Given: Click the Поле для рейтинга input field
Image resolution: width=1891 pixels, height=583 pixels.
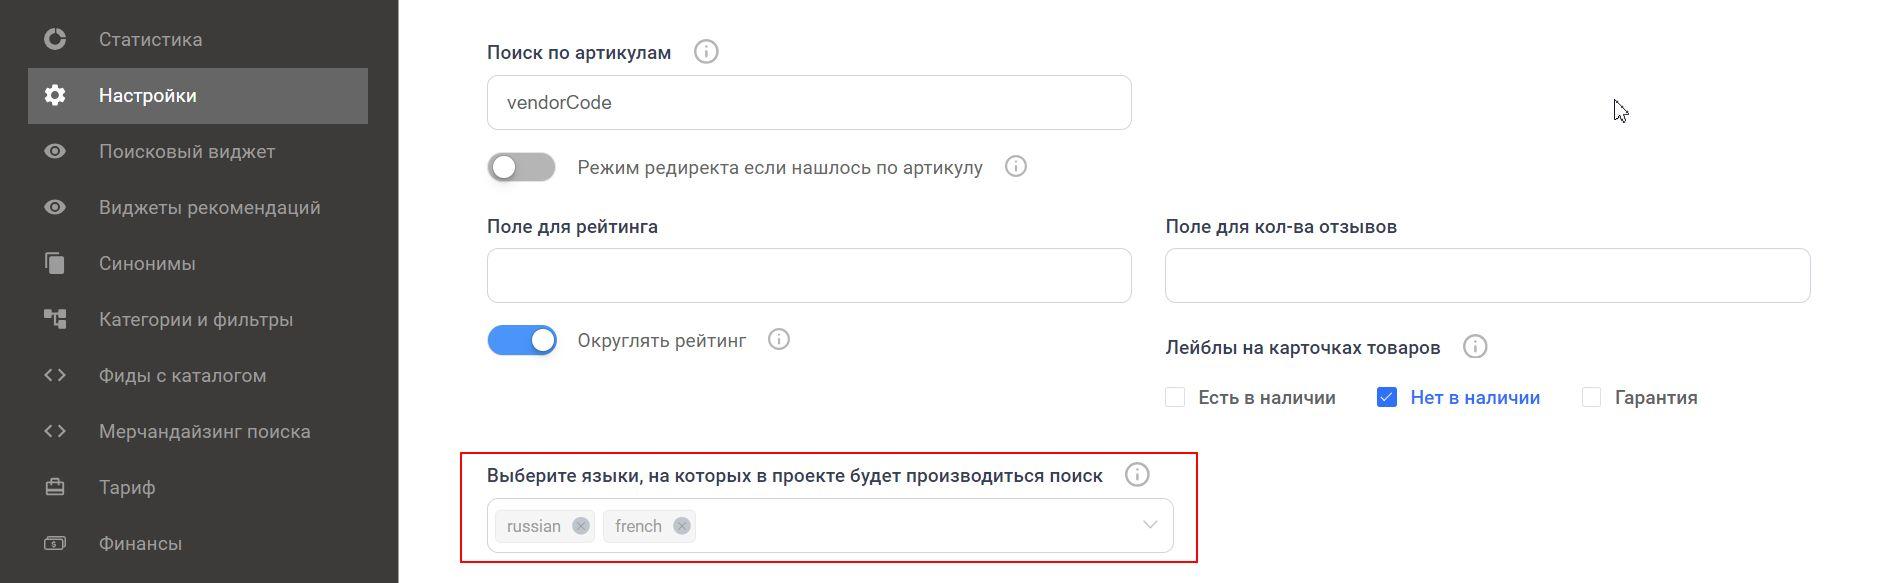Looking at the screenshot, I should tap(809, 275).
